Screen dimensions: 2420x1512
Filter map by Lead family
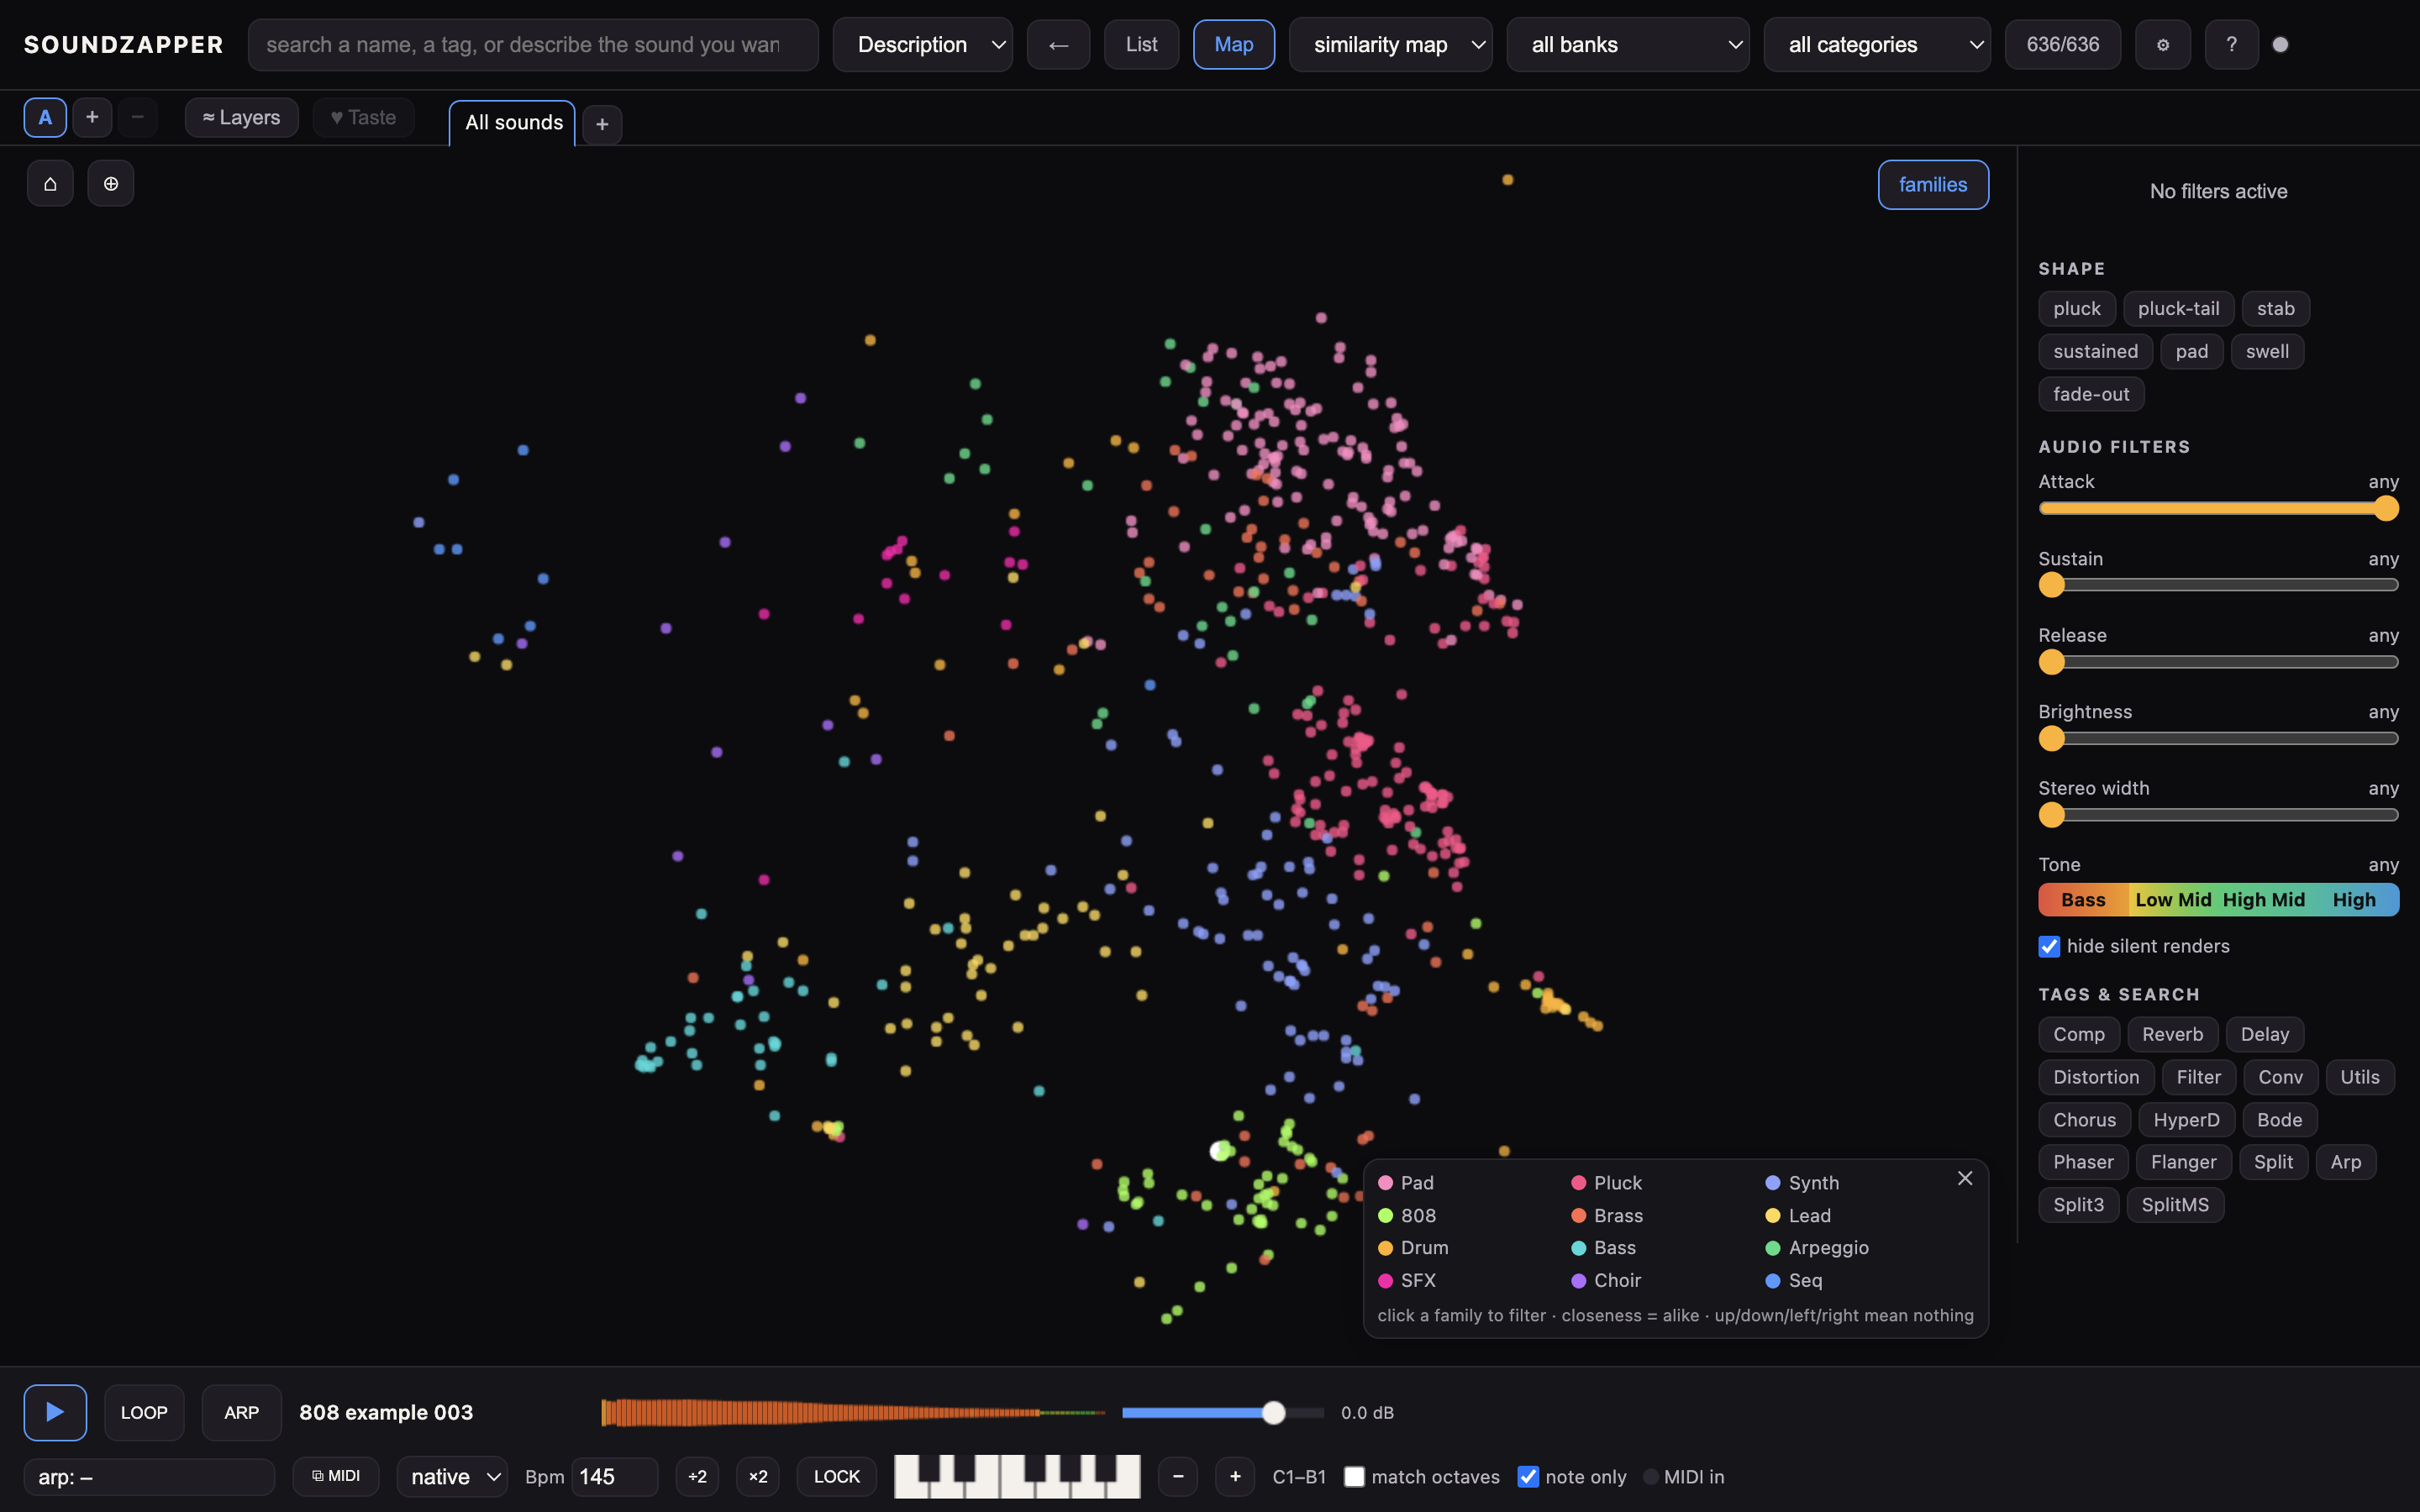pyautogui.click(x=1798, y=1216)
